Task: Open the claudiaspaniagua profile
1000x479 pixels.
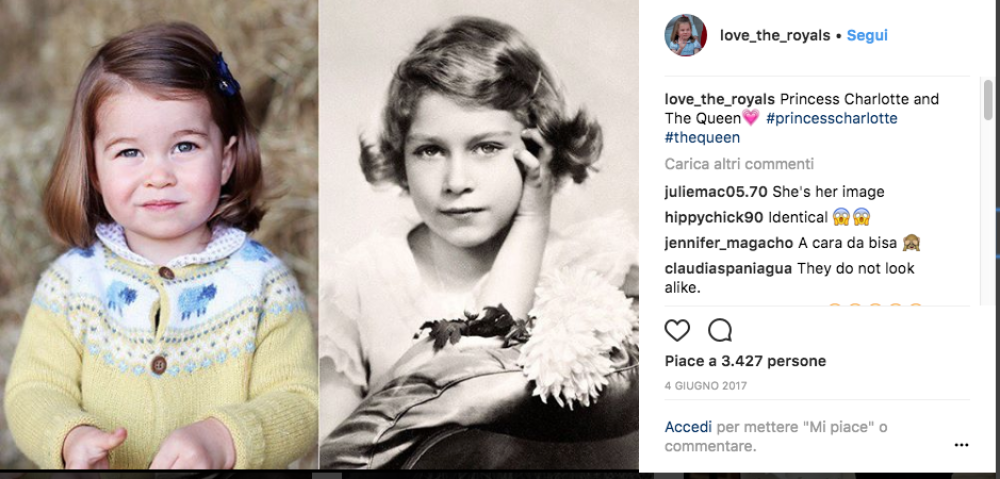Action: pos(729,268)
